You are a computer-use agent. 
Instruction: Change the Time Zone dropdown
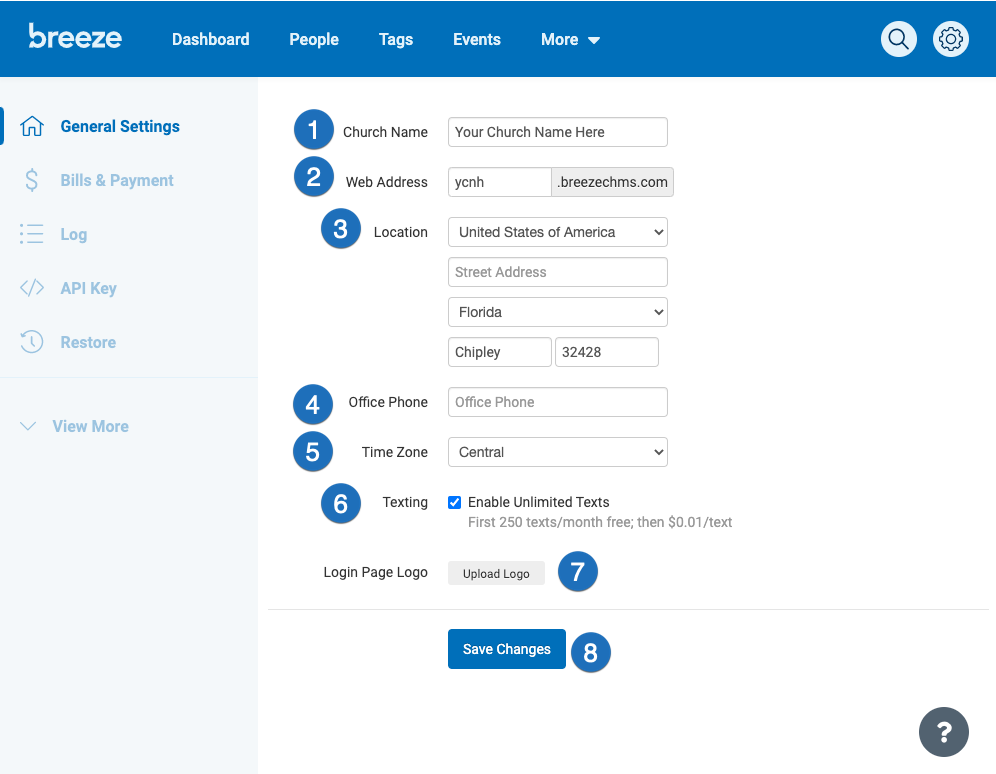[557, 451]
